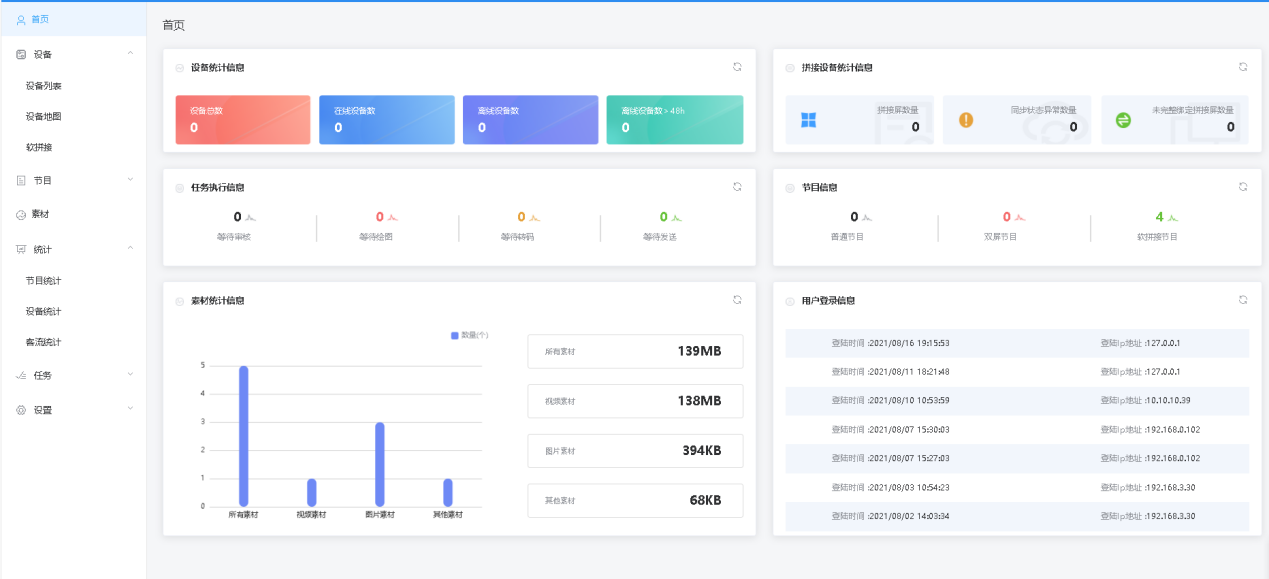Click refresh icon on 用户登录信息 card
This screenshot has width=1269, height=579.
click(1243, 299)
